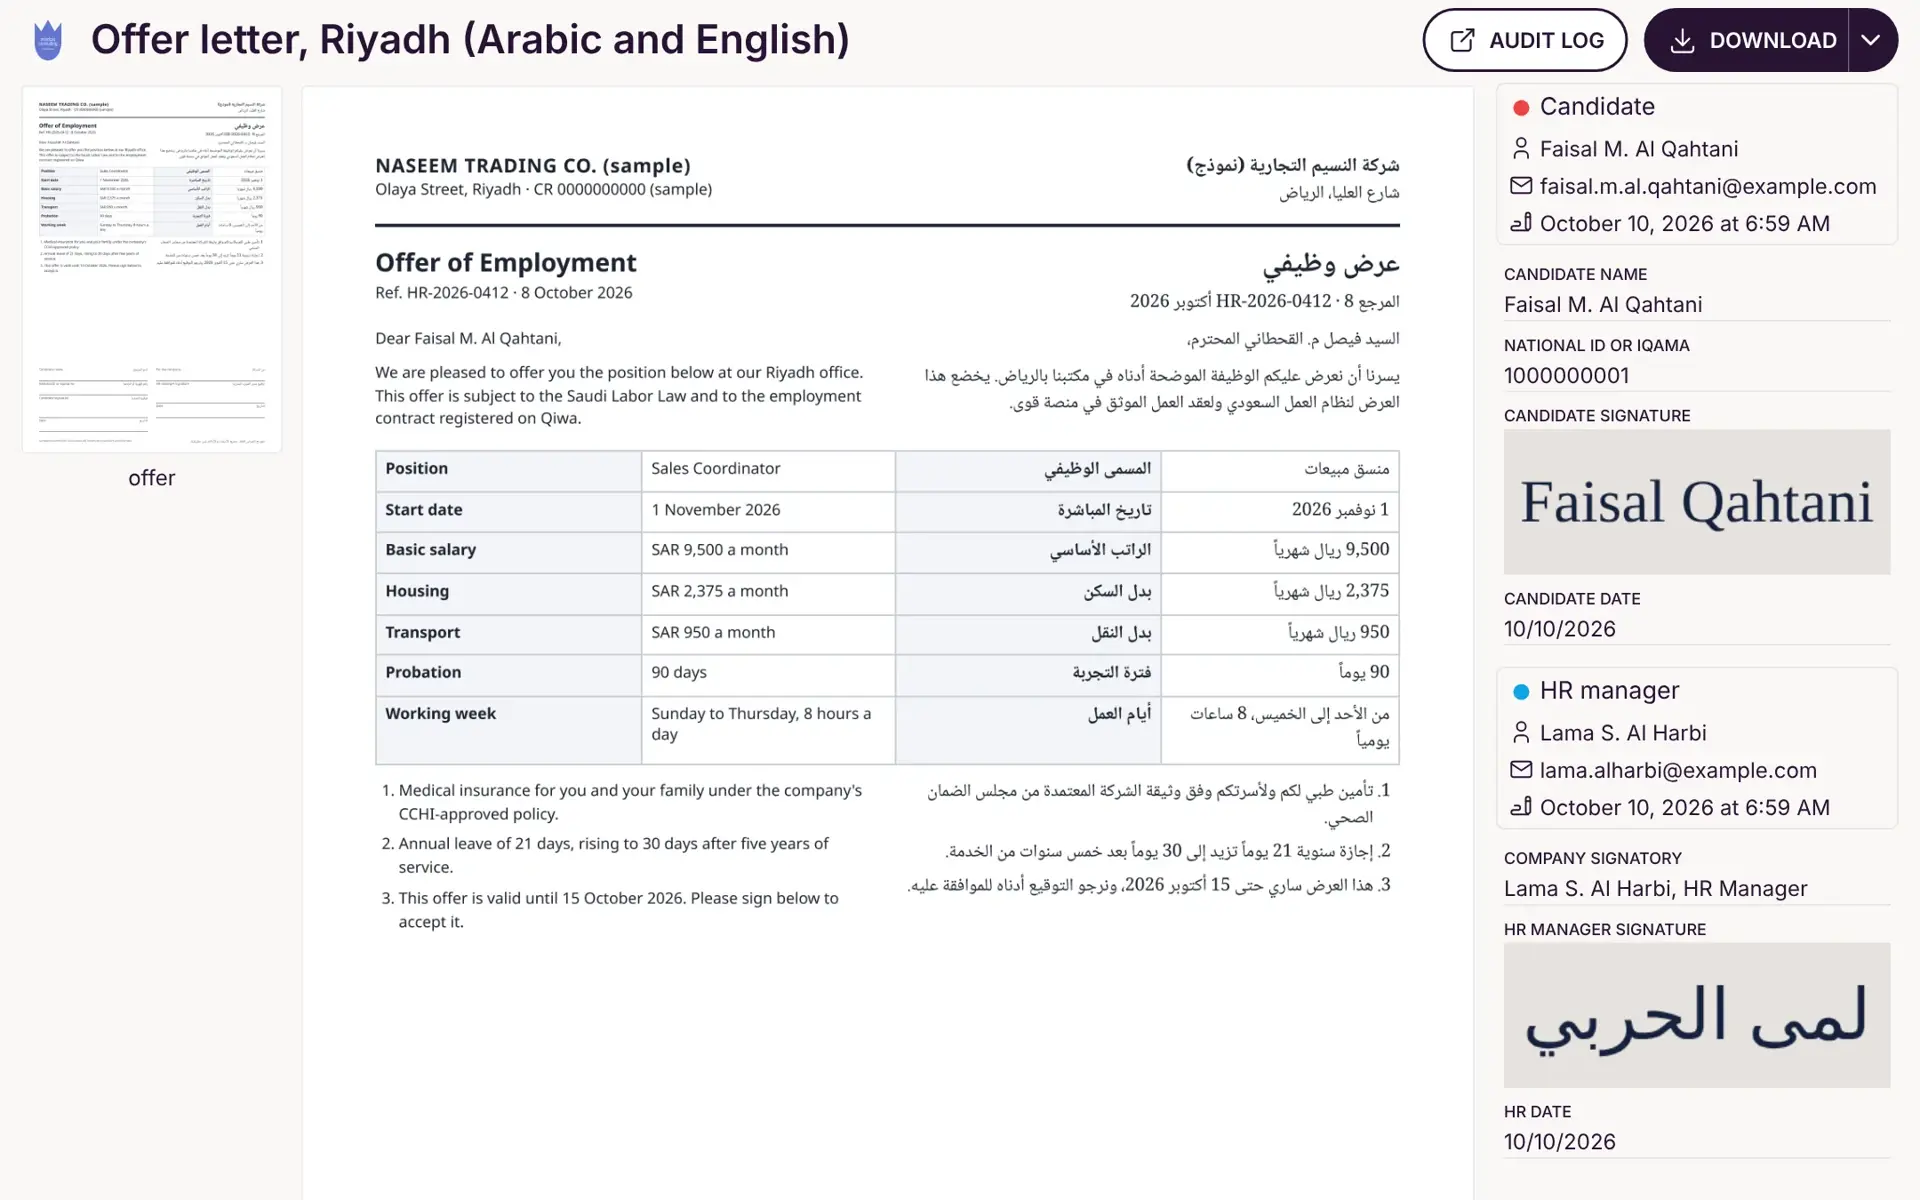Screen dimensions: 1920x1200
Task: Click the 'Ref. HR-2026-0412' reference line
Action: click(504, 293)
